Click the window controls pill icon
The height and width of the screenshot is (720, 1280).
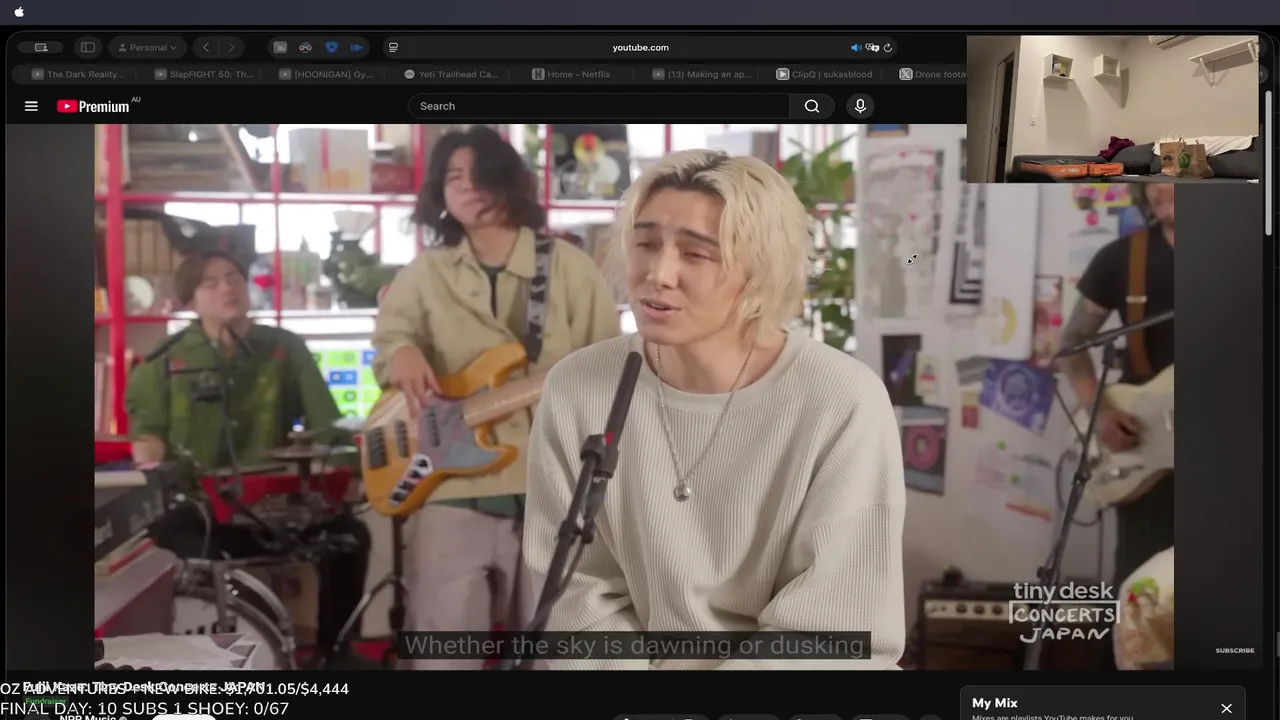click(x=41, y=47)
